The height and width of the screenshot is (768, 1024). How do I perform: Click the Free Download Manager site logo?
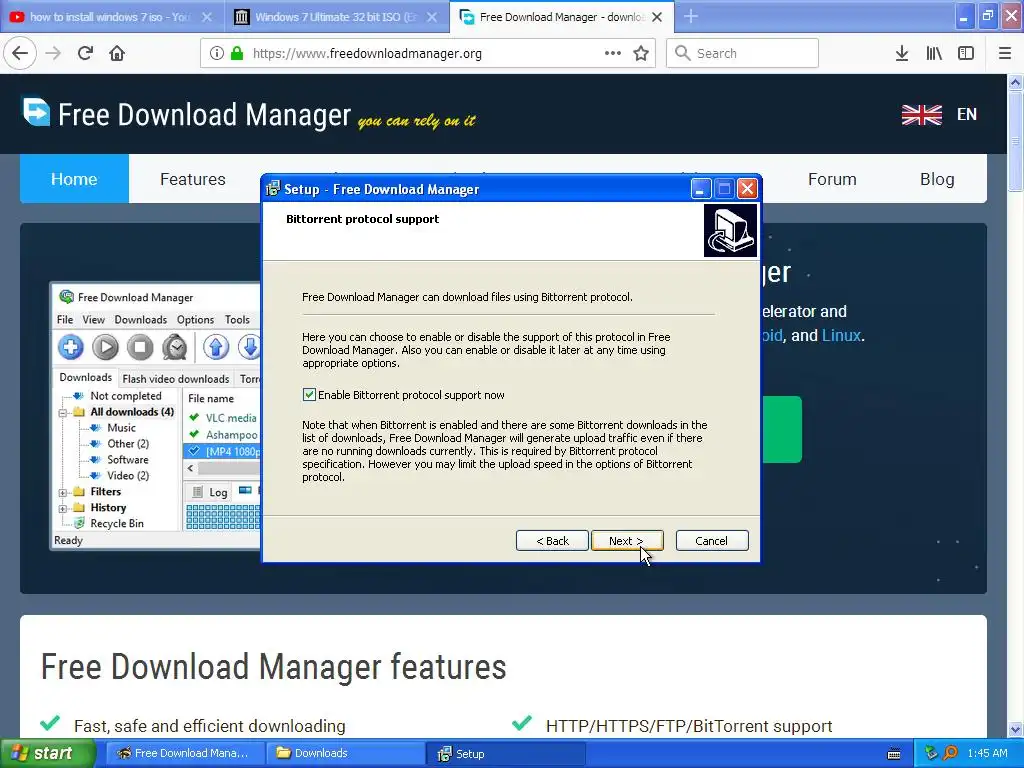pyautogui.click(x=36, y=112)
